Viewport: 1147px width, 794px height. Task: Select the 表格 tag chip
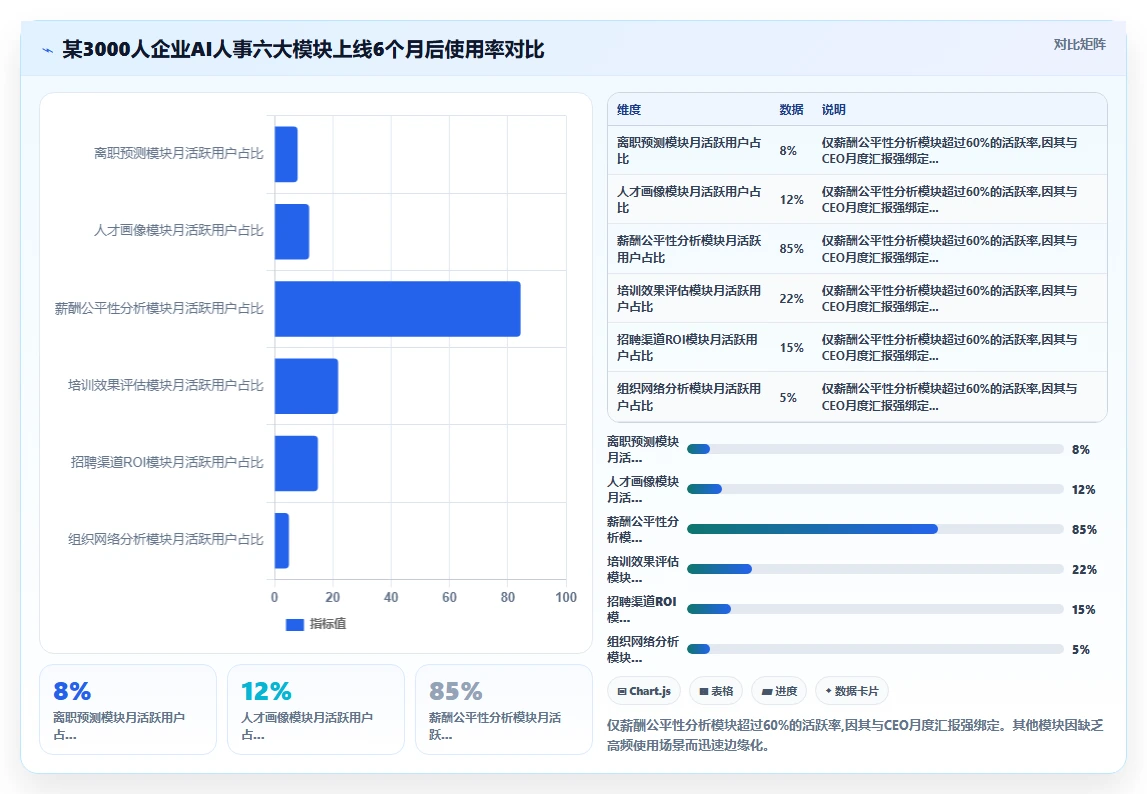[716, 691]
